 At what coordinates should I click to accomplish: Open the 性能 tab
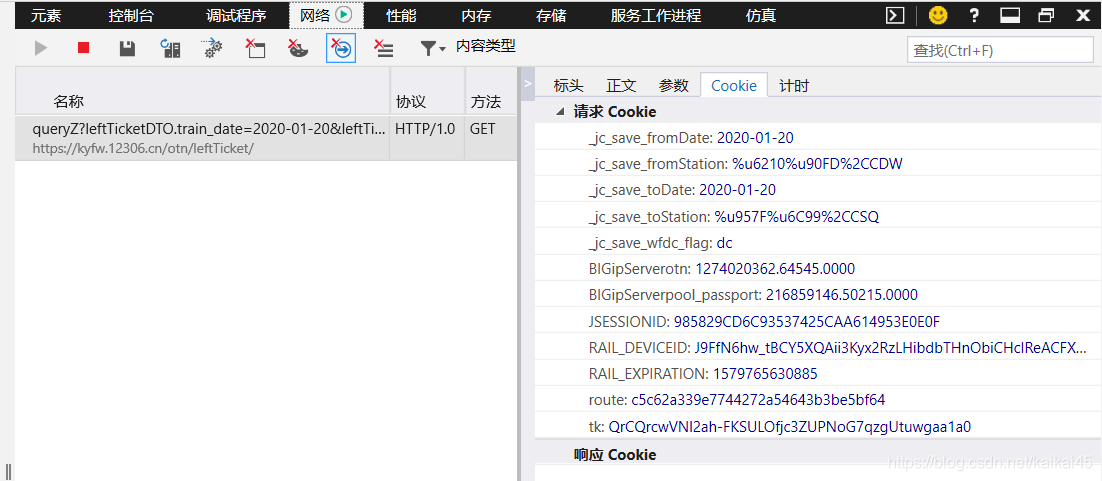coord(401,15)
